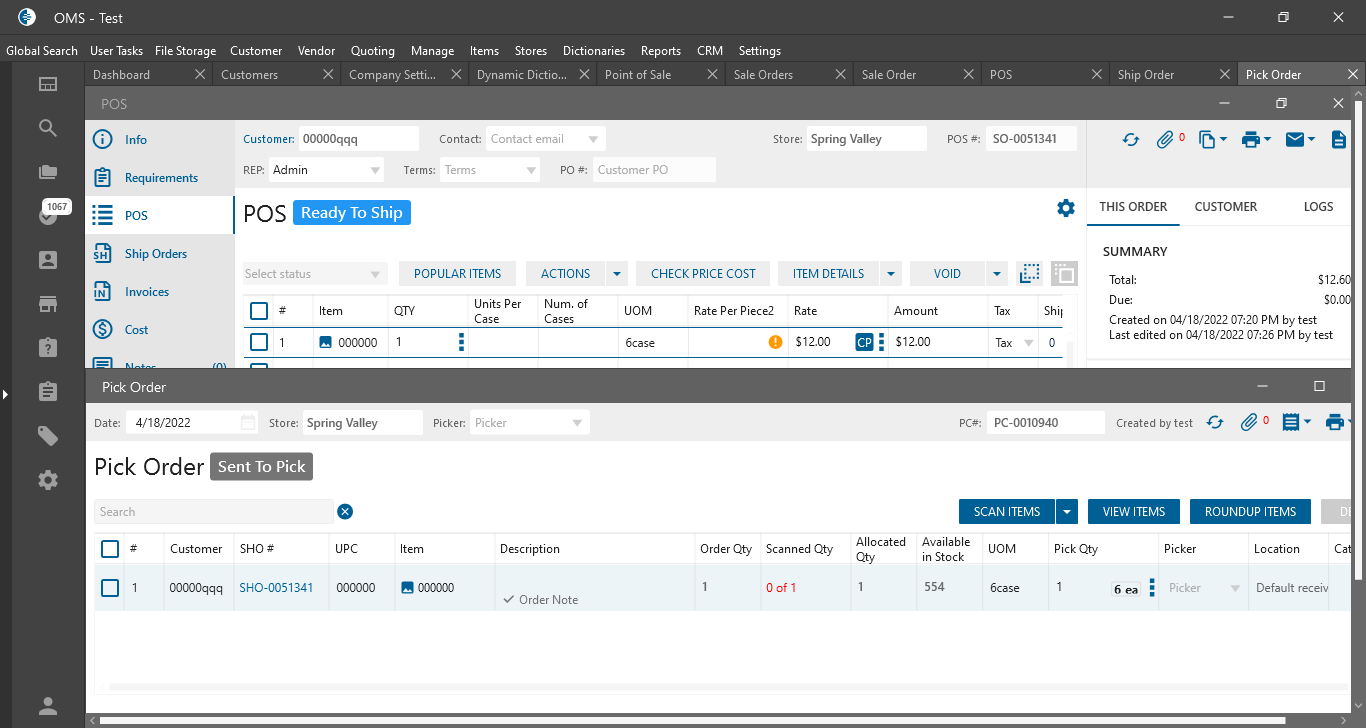Click the dashed selection icon beside VOID
Viewport: 1366px width, 728px height.
click(1029, 274)
